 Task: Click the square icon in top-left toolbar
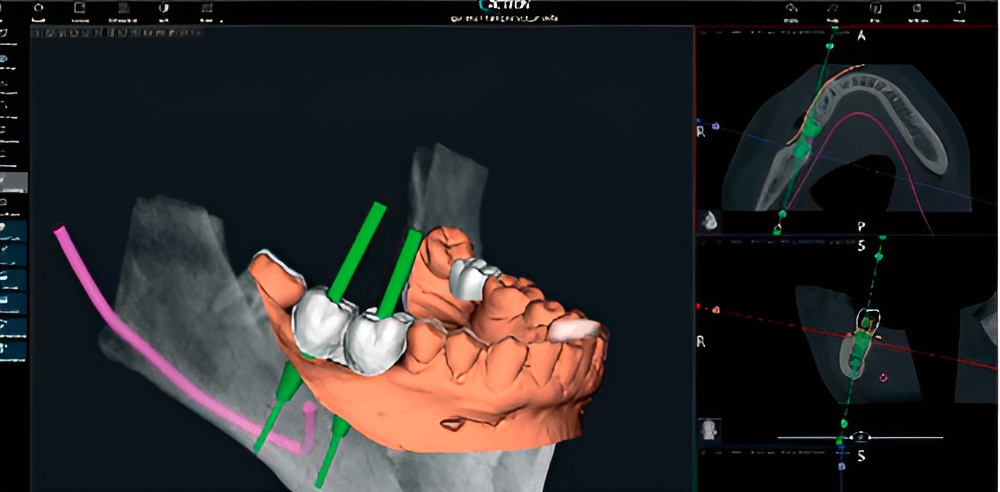(79, 7)
